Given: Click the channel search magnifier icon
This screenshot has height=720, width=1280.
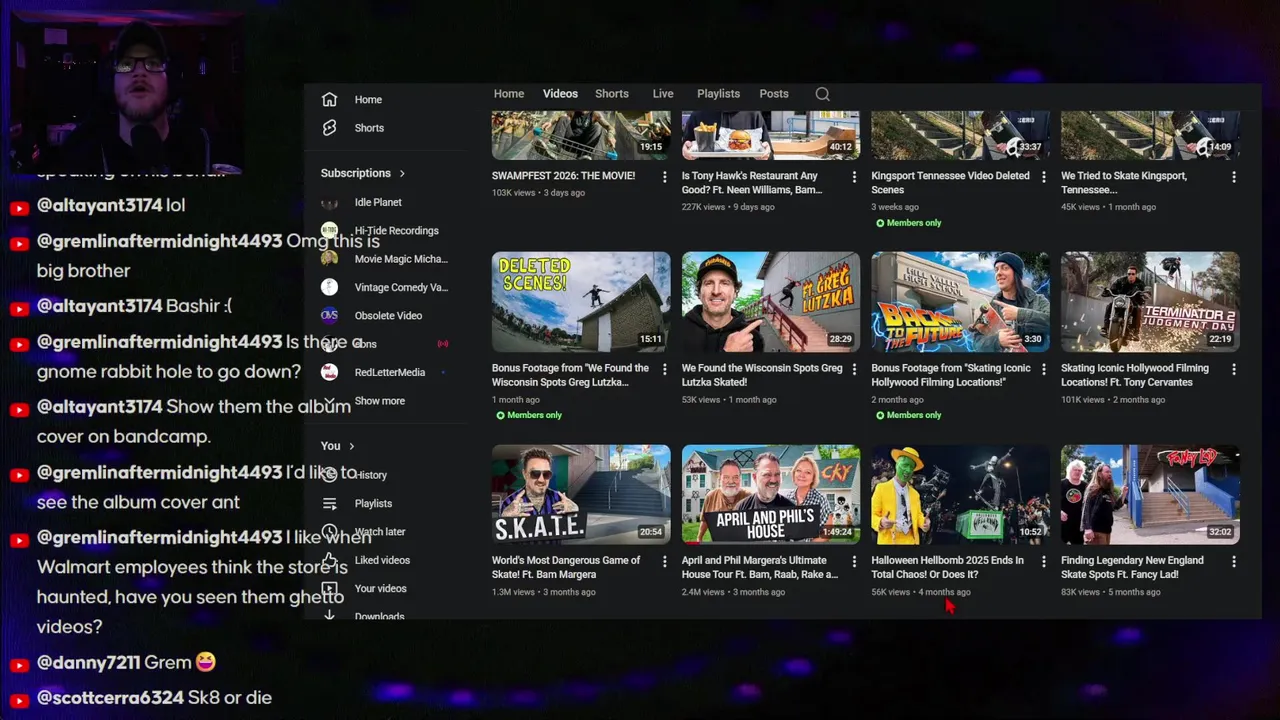Looking at the screenshot, I should pos(822,94).
